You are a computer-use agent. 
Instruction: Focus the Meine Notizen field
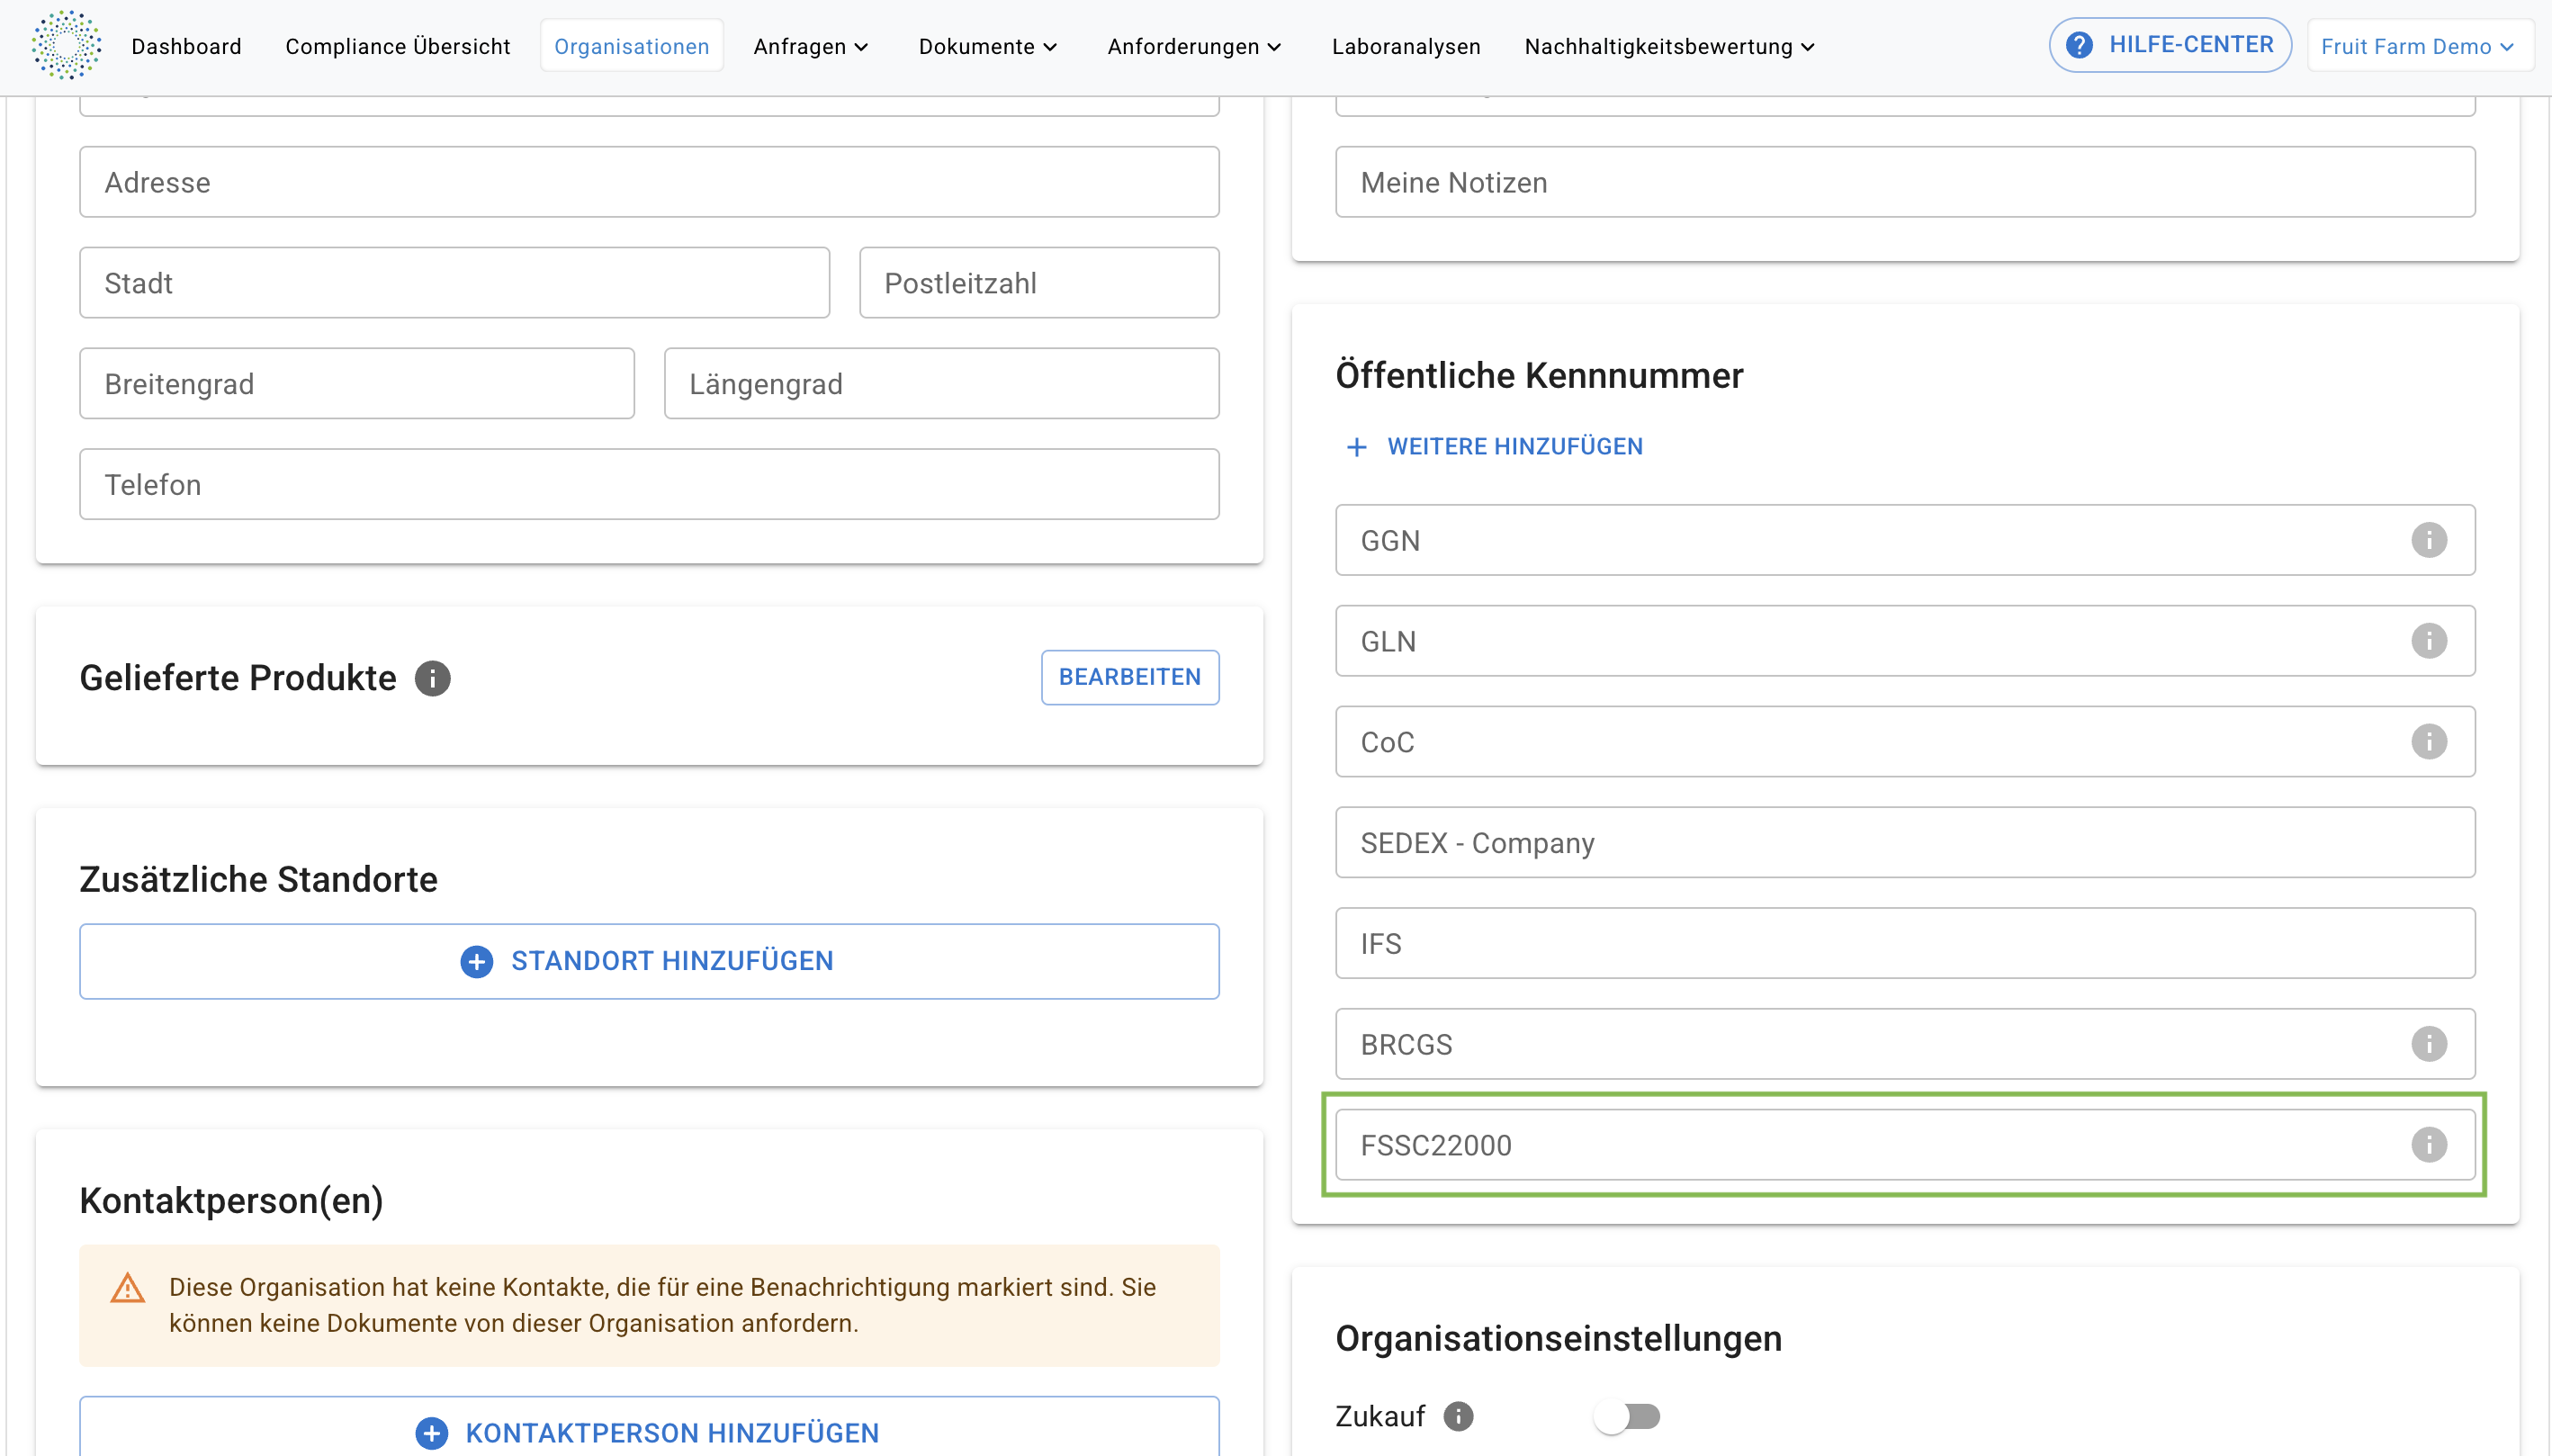point(1905,182)
